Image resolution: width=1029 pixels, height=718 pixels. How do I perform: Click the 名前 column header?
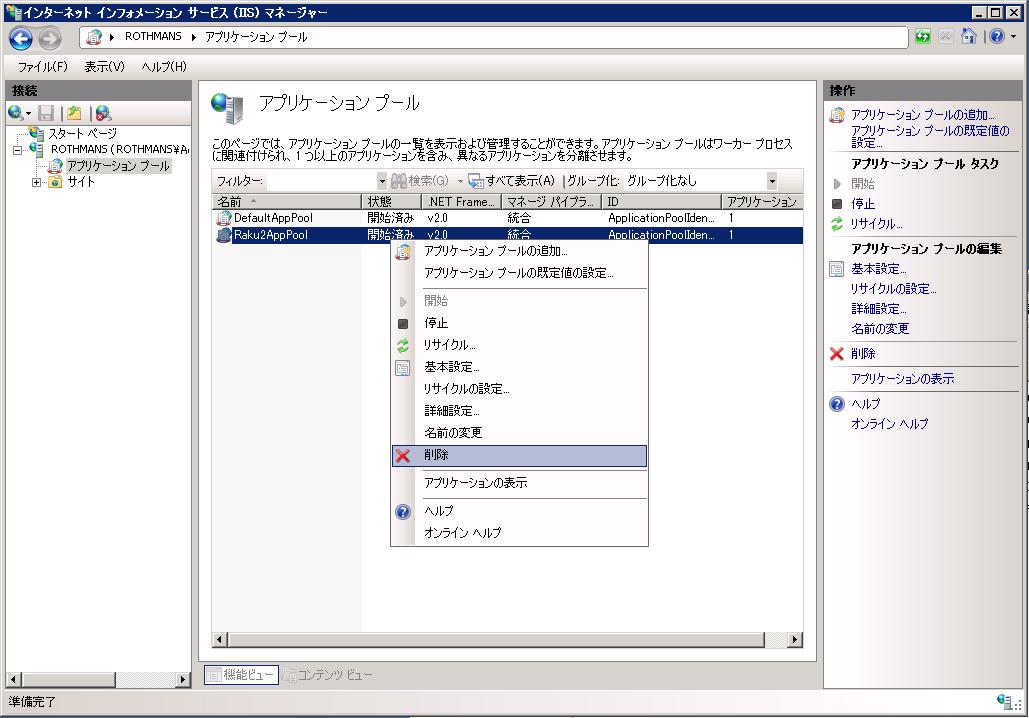click(x=287, y=201)
